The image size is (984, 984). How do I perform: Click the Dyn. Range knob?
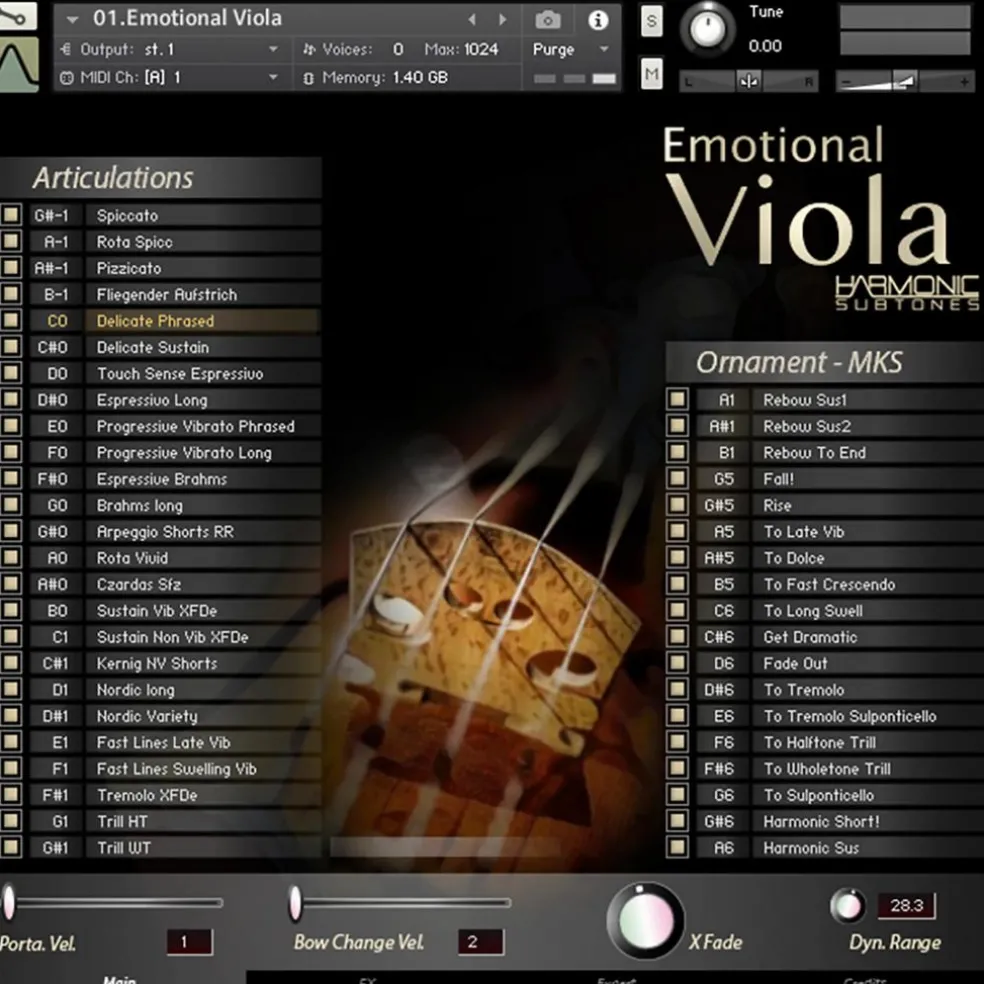[x=847, y=906]
